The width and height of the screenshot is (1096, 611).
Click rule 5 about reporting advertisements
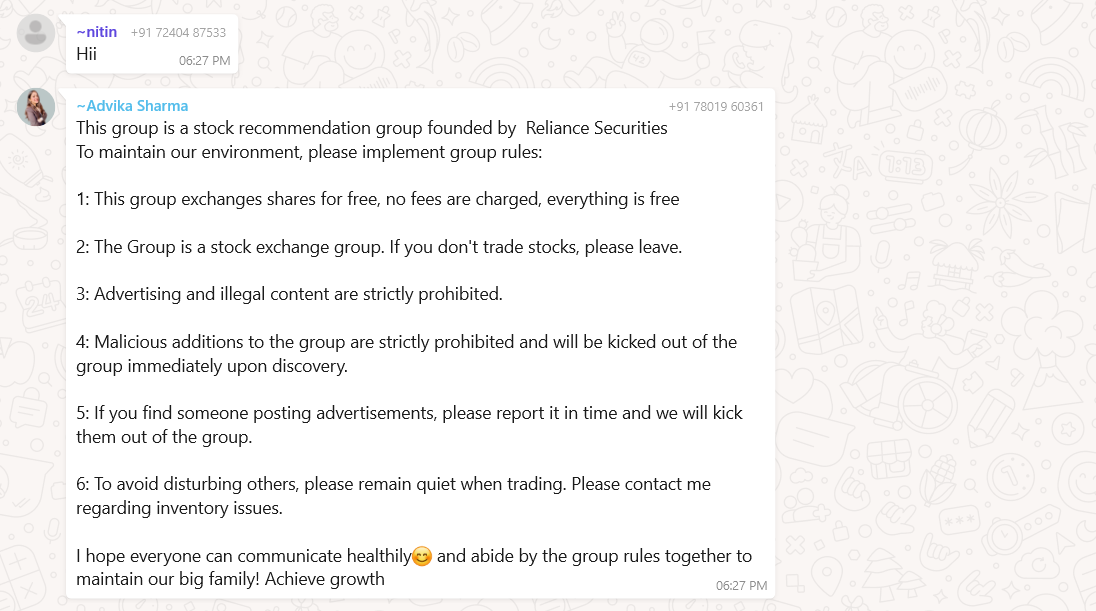click(x=409, y=413)
